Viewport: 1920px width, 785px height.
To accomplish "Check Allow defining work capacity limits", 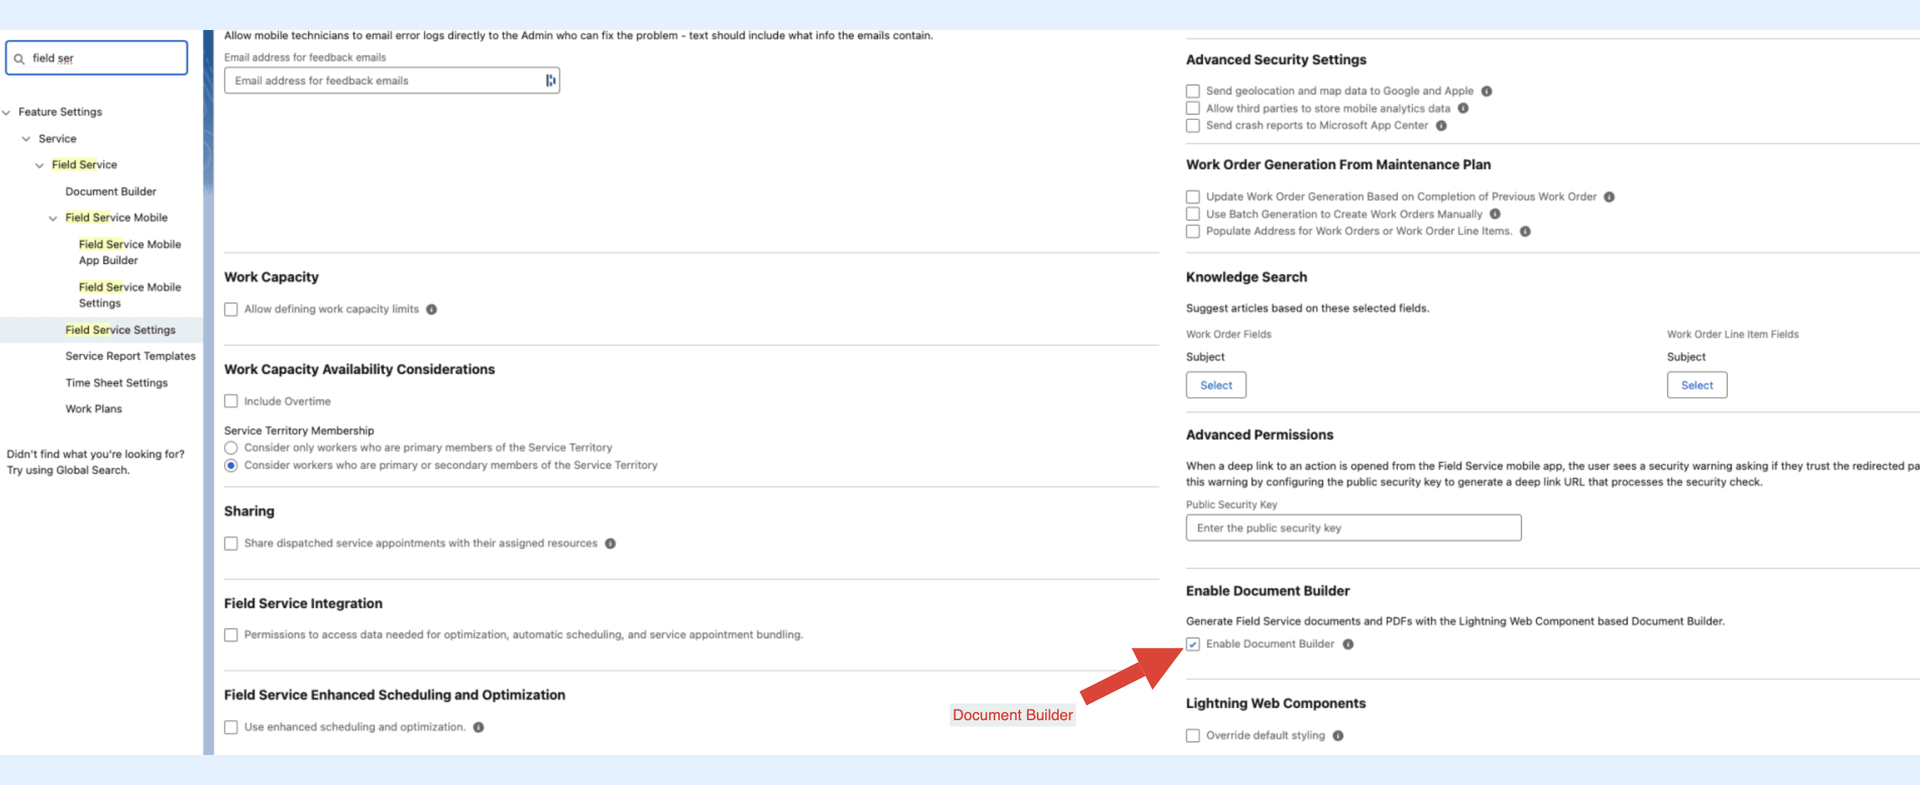I will pos(231,310).
